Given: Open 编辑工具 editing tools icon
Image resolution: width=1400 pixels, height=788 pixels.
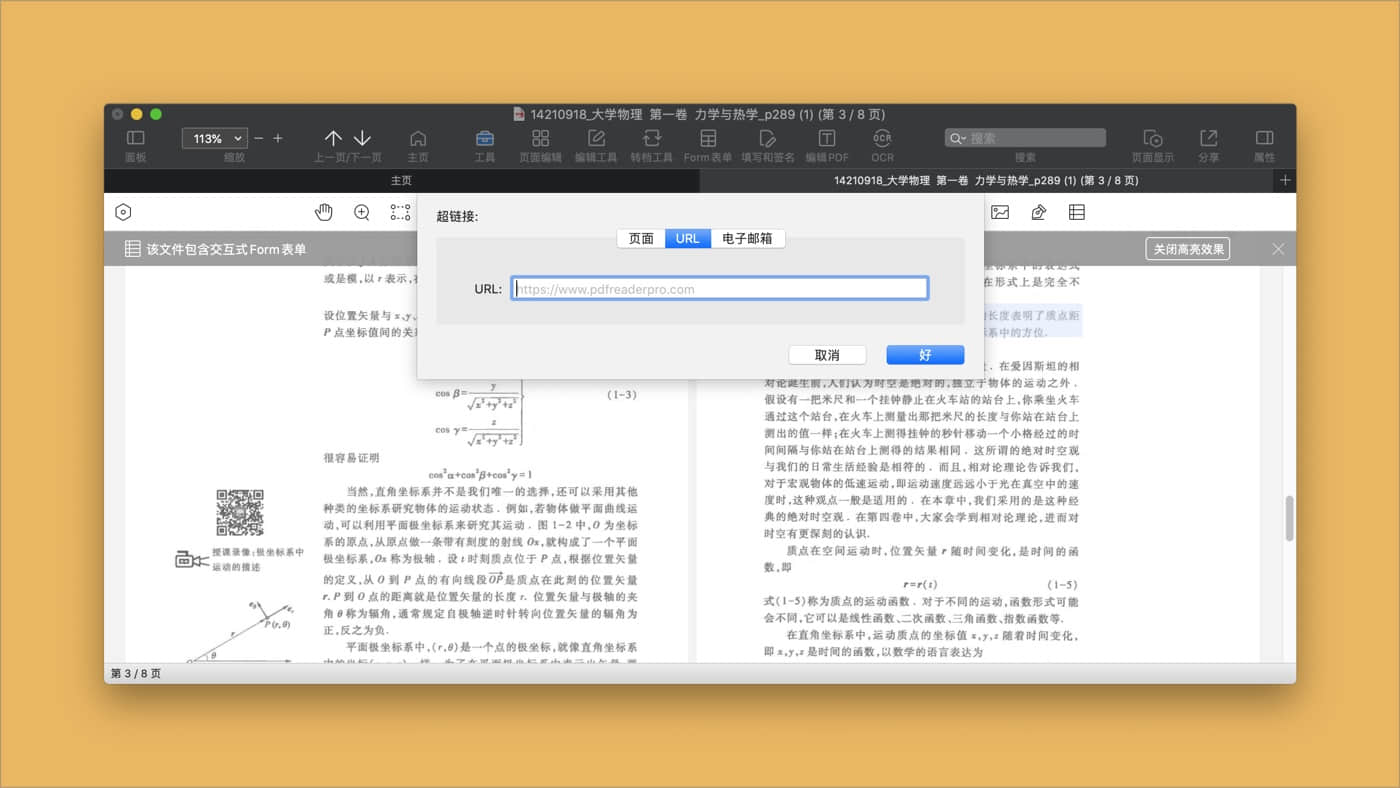Looking at the screenshot, I should 596,138.
